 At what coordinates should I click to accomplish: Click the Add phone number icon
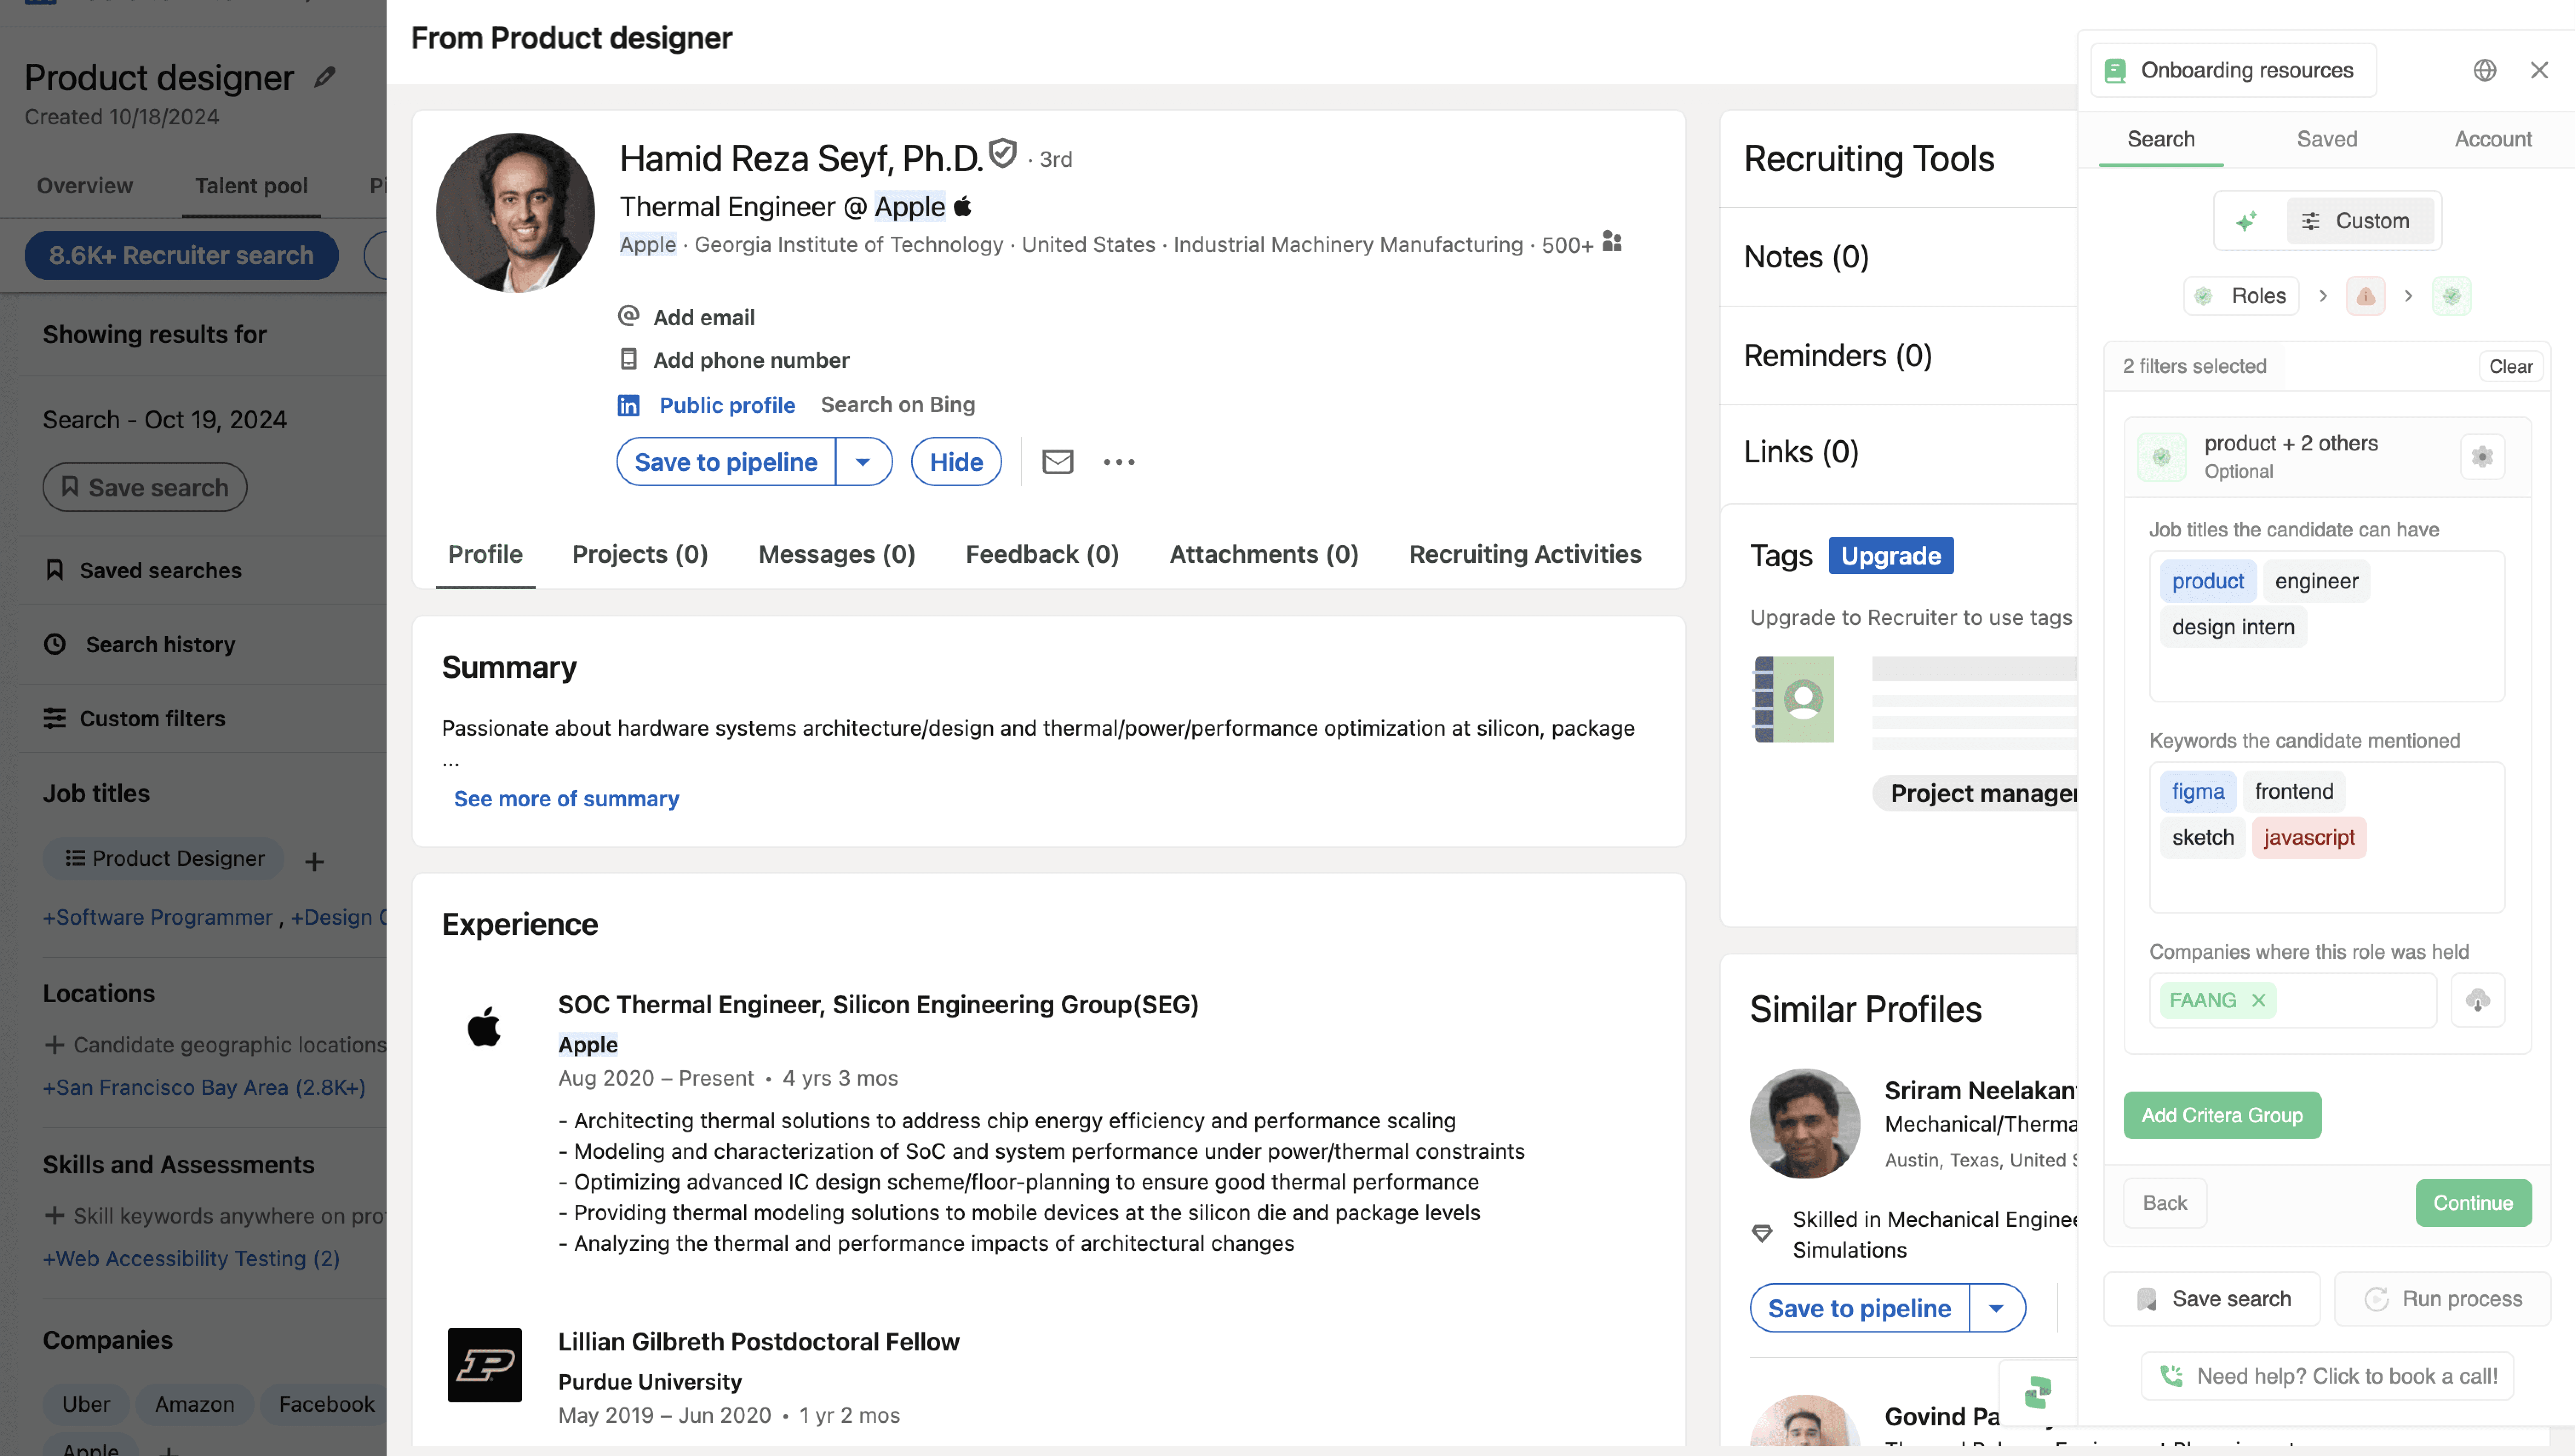pos(628,359)
